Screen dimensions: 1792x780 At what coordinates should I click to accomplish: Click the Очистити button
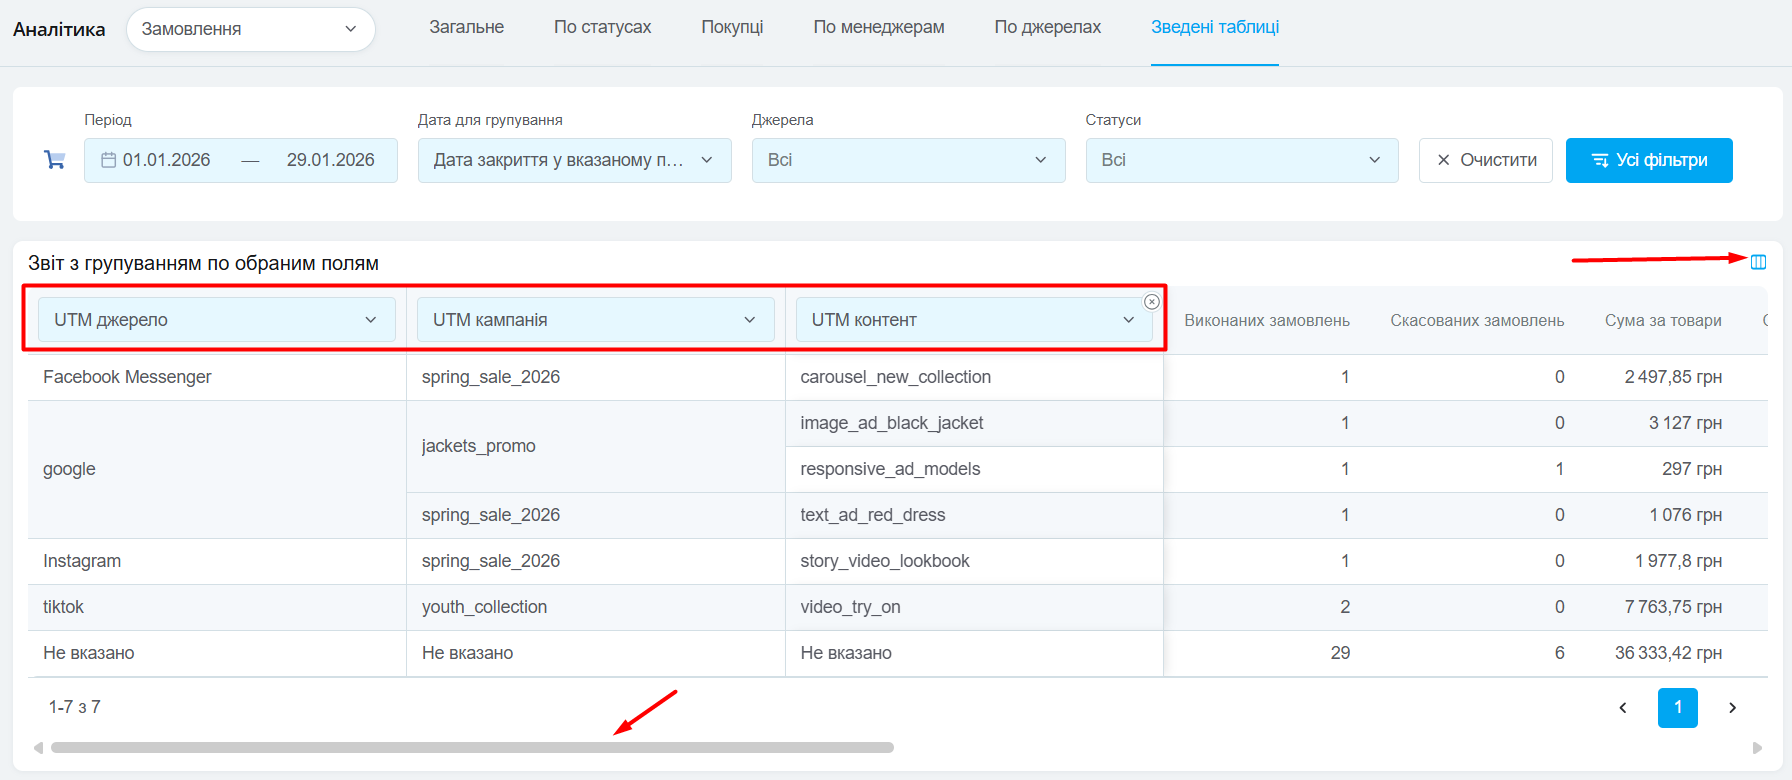pos(1485,160)
